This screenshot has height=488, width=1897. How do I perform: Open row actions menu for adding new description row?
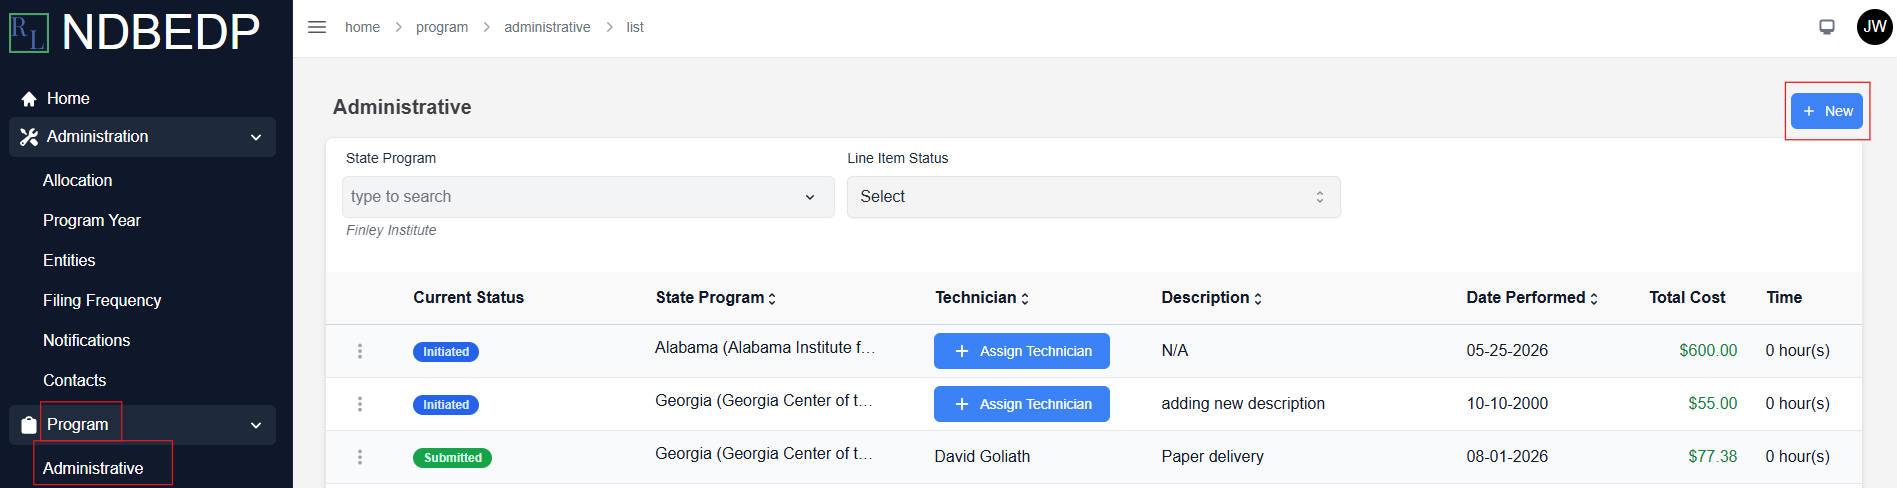[360, 404]
